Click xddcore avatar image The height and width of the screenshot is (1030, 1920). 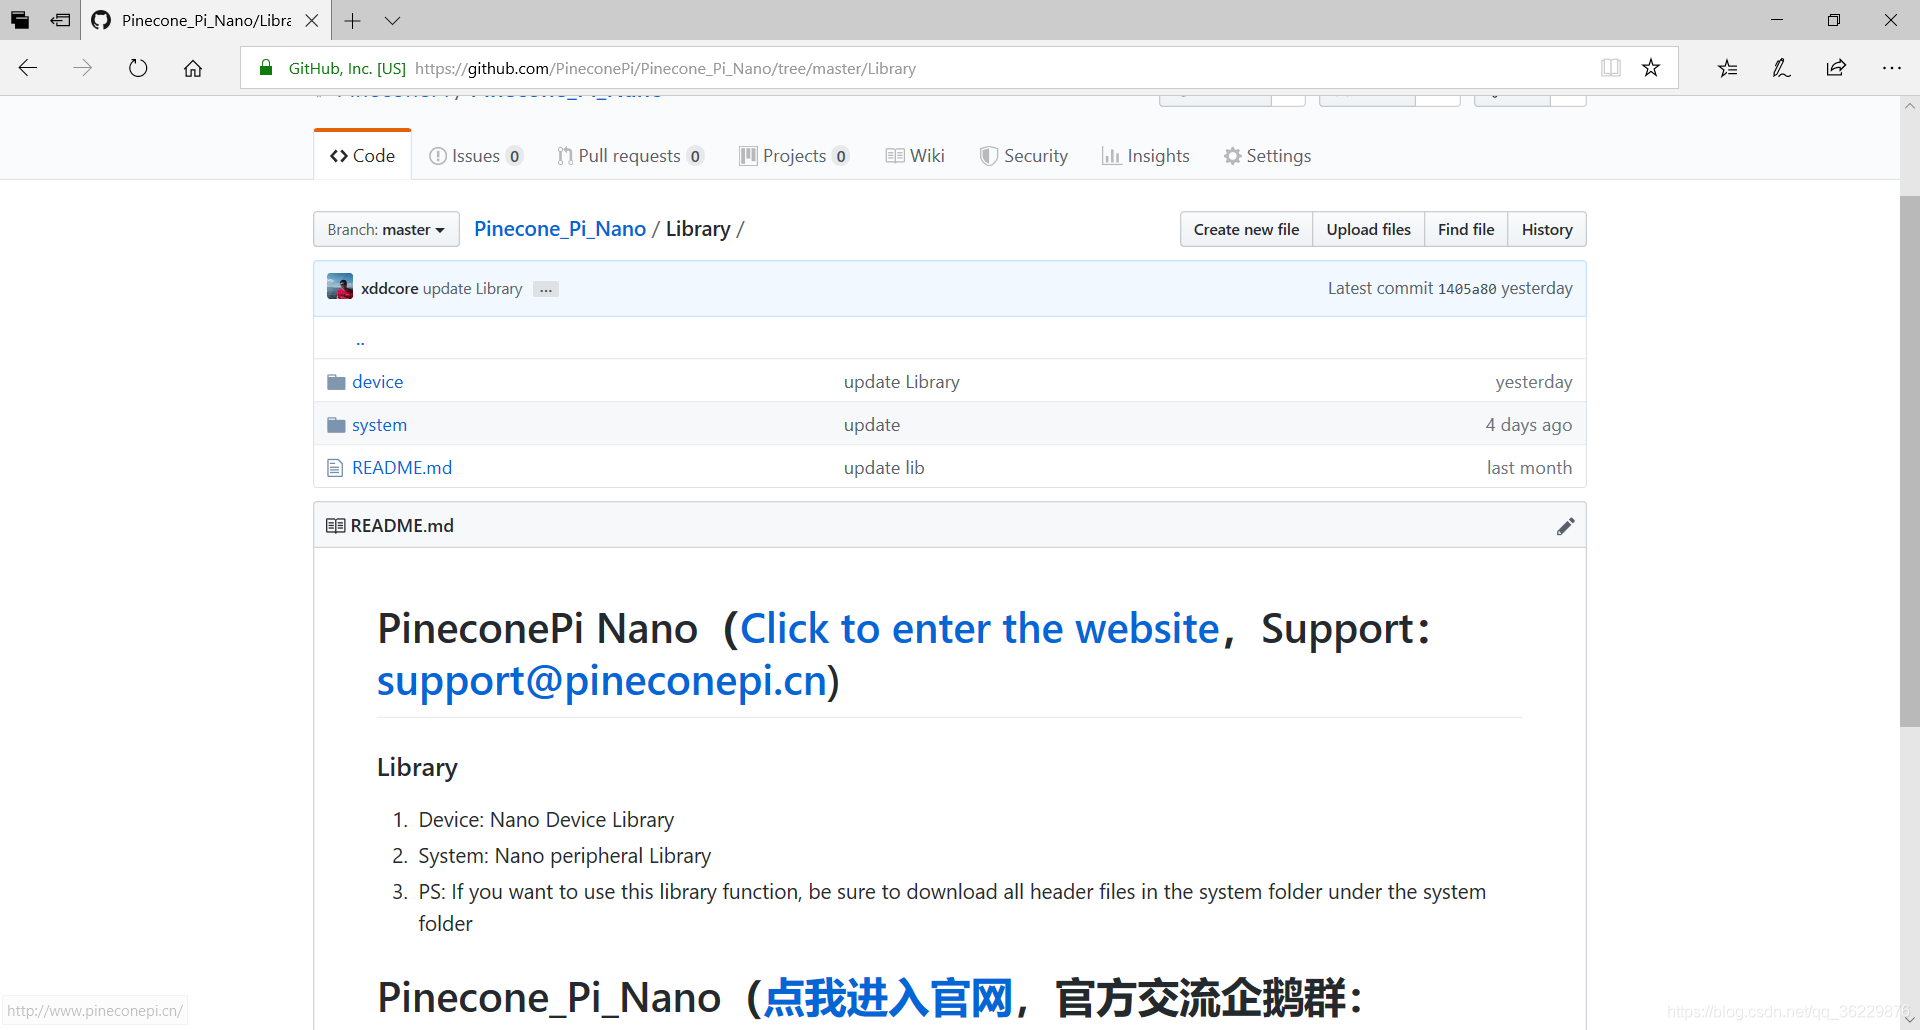(340, 287)
